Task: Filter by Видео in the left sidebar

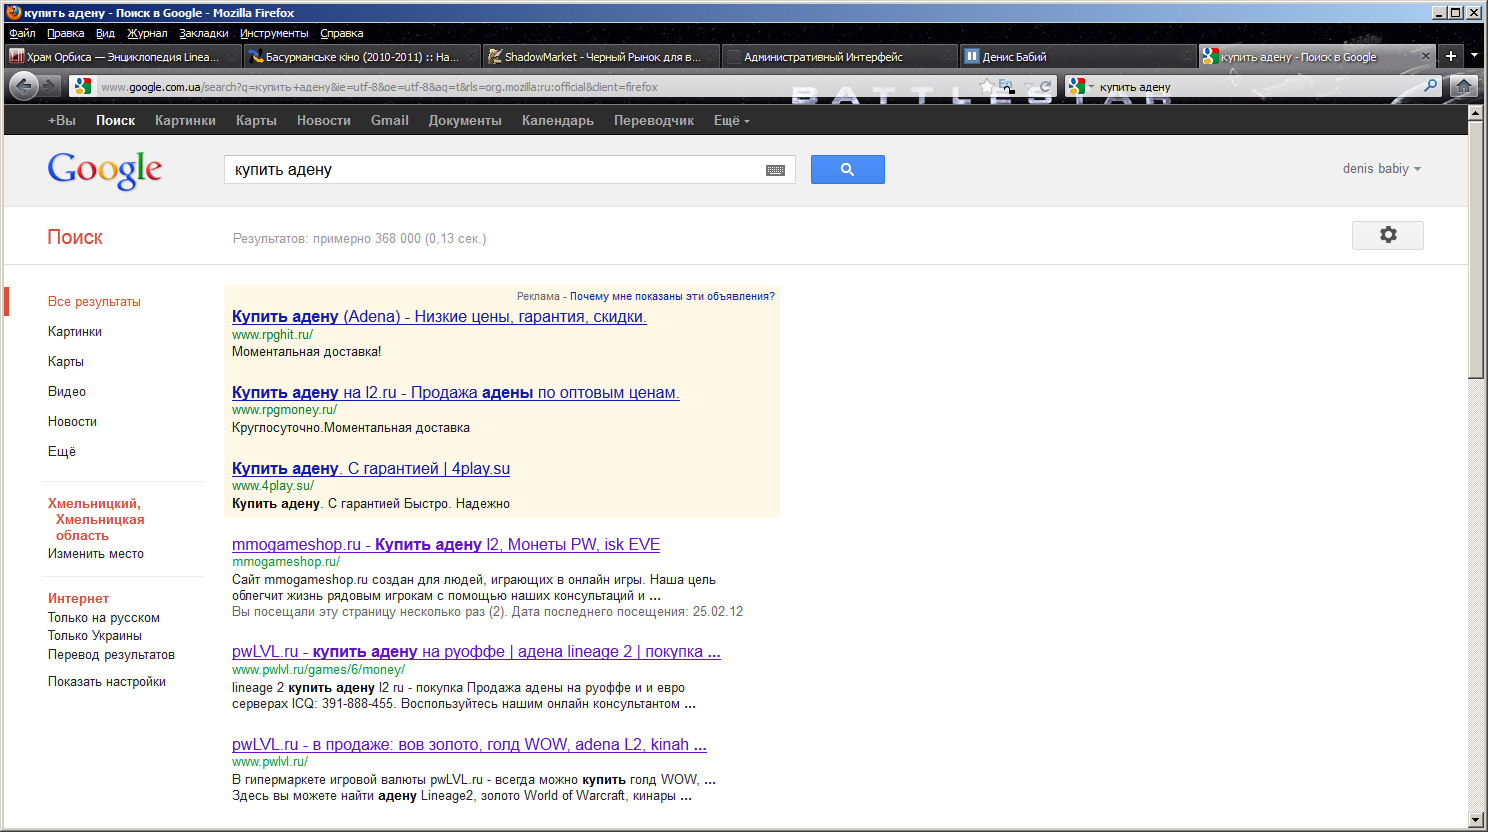Action: pos(67,391)
